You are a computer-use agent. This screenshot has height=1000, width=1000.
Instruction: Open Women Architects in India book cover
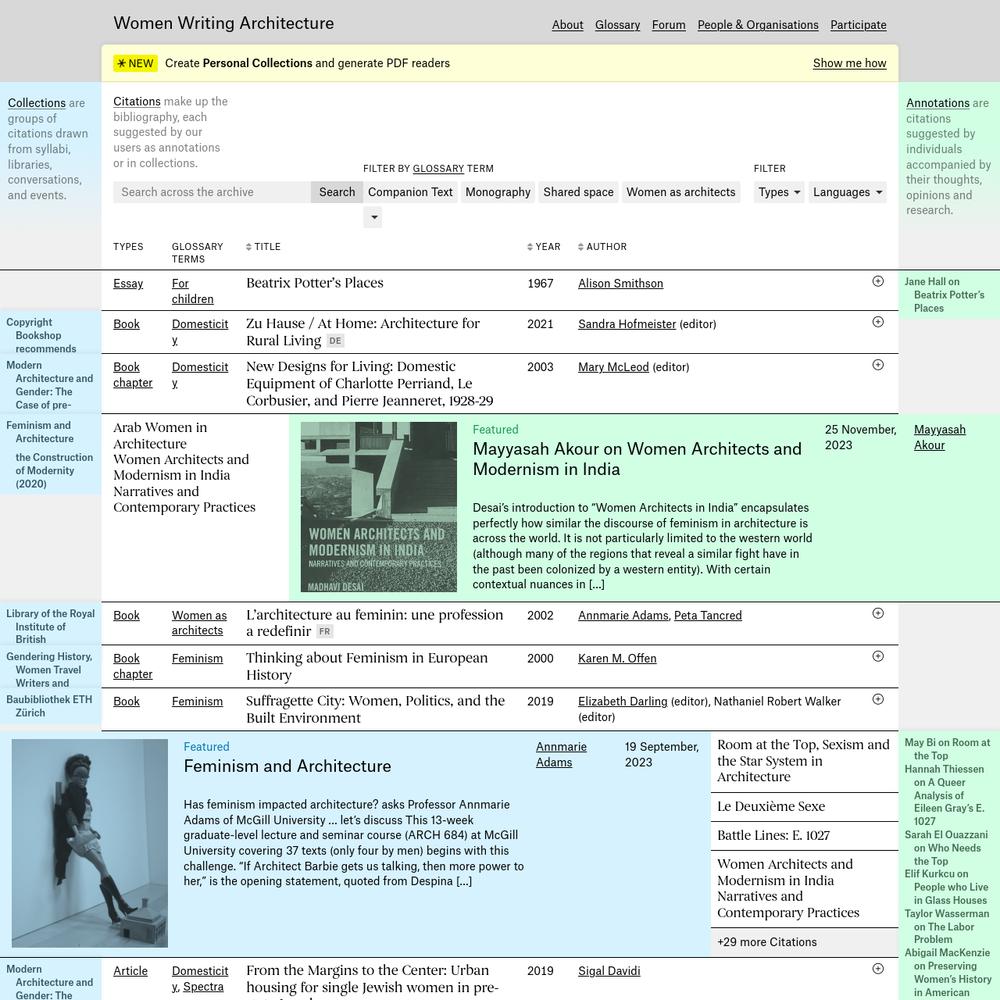(x=379, y=507)
